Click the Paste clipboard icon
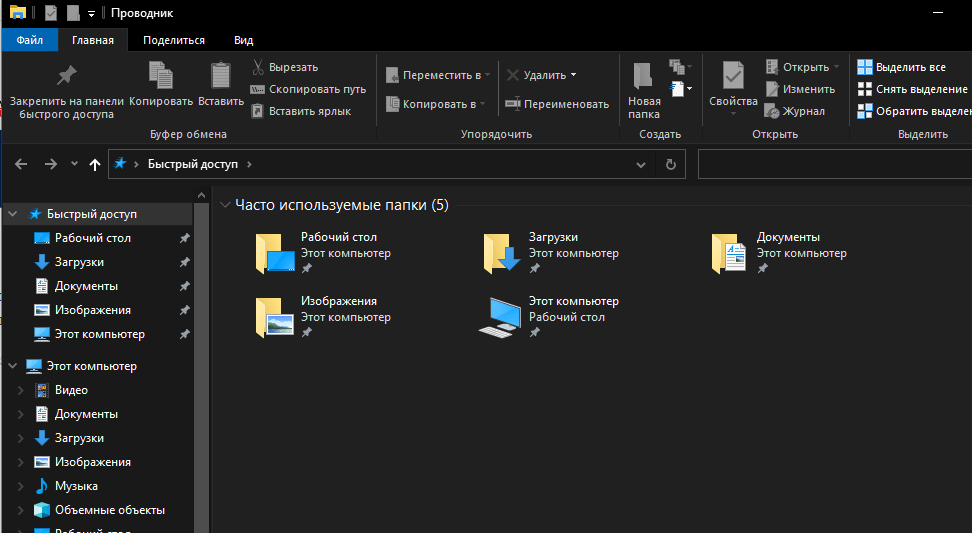The image size is (972, 533). click(x=220, y=76)
